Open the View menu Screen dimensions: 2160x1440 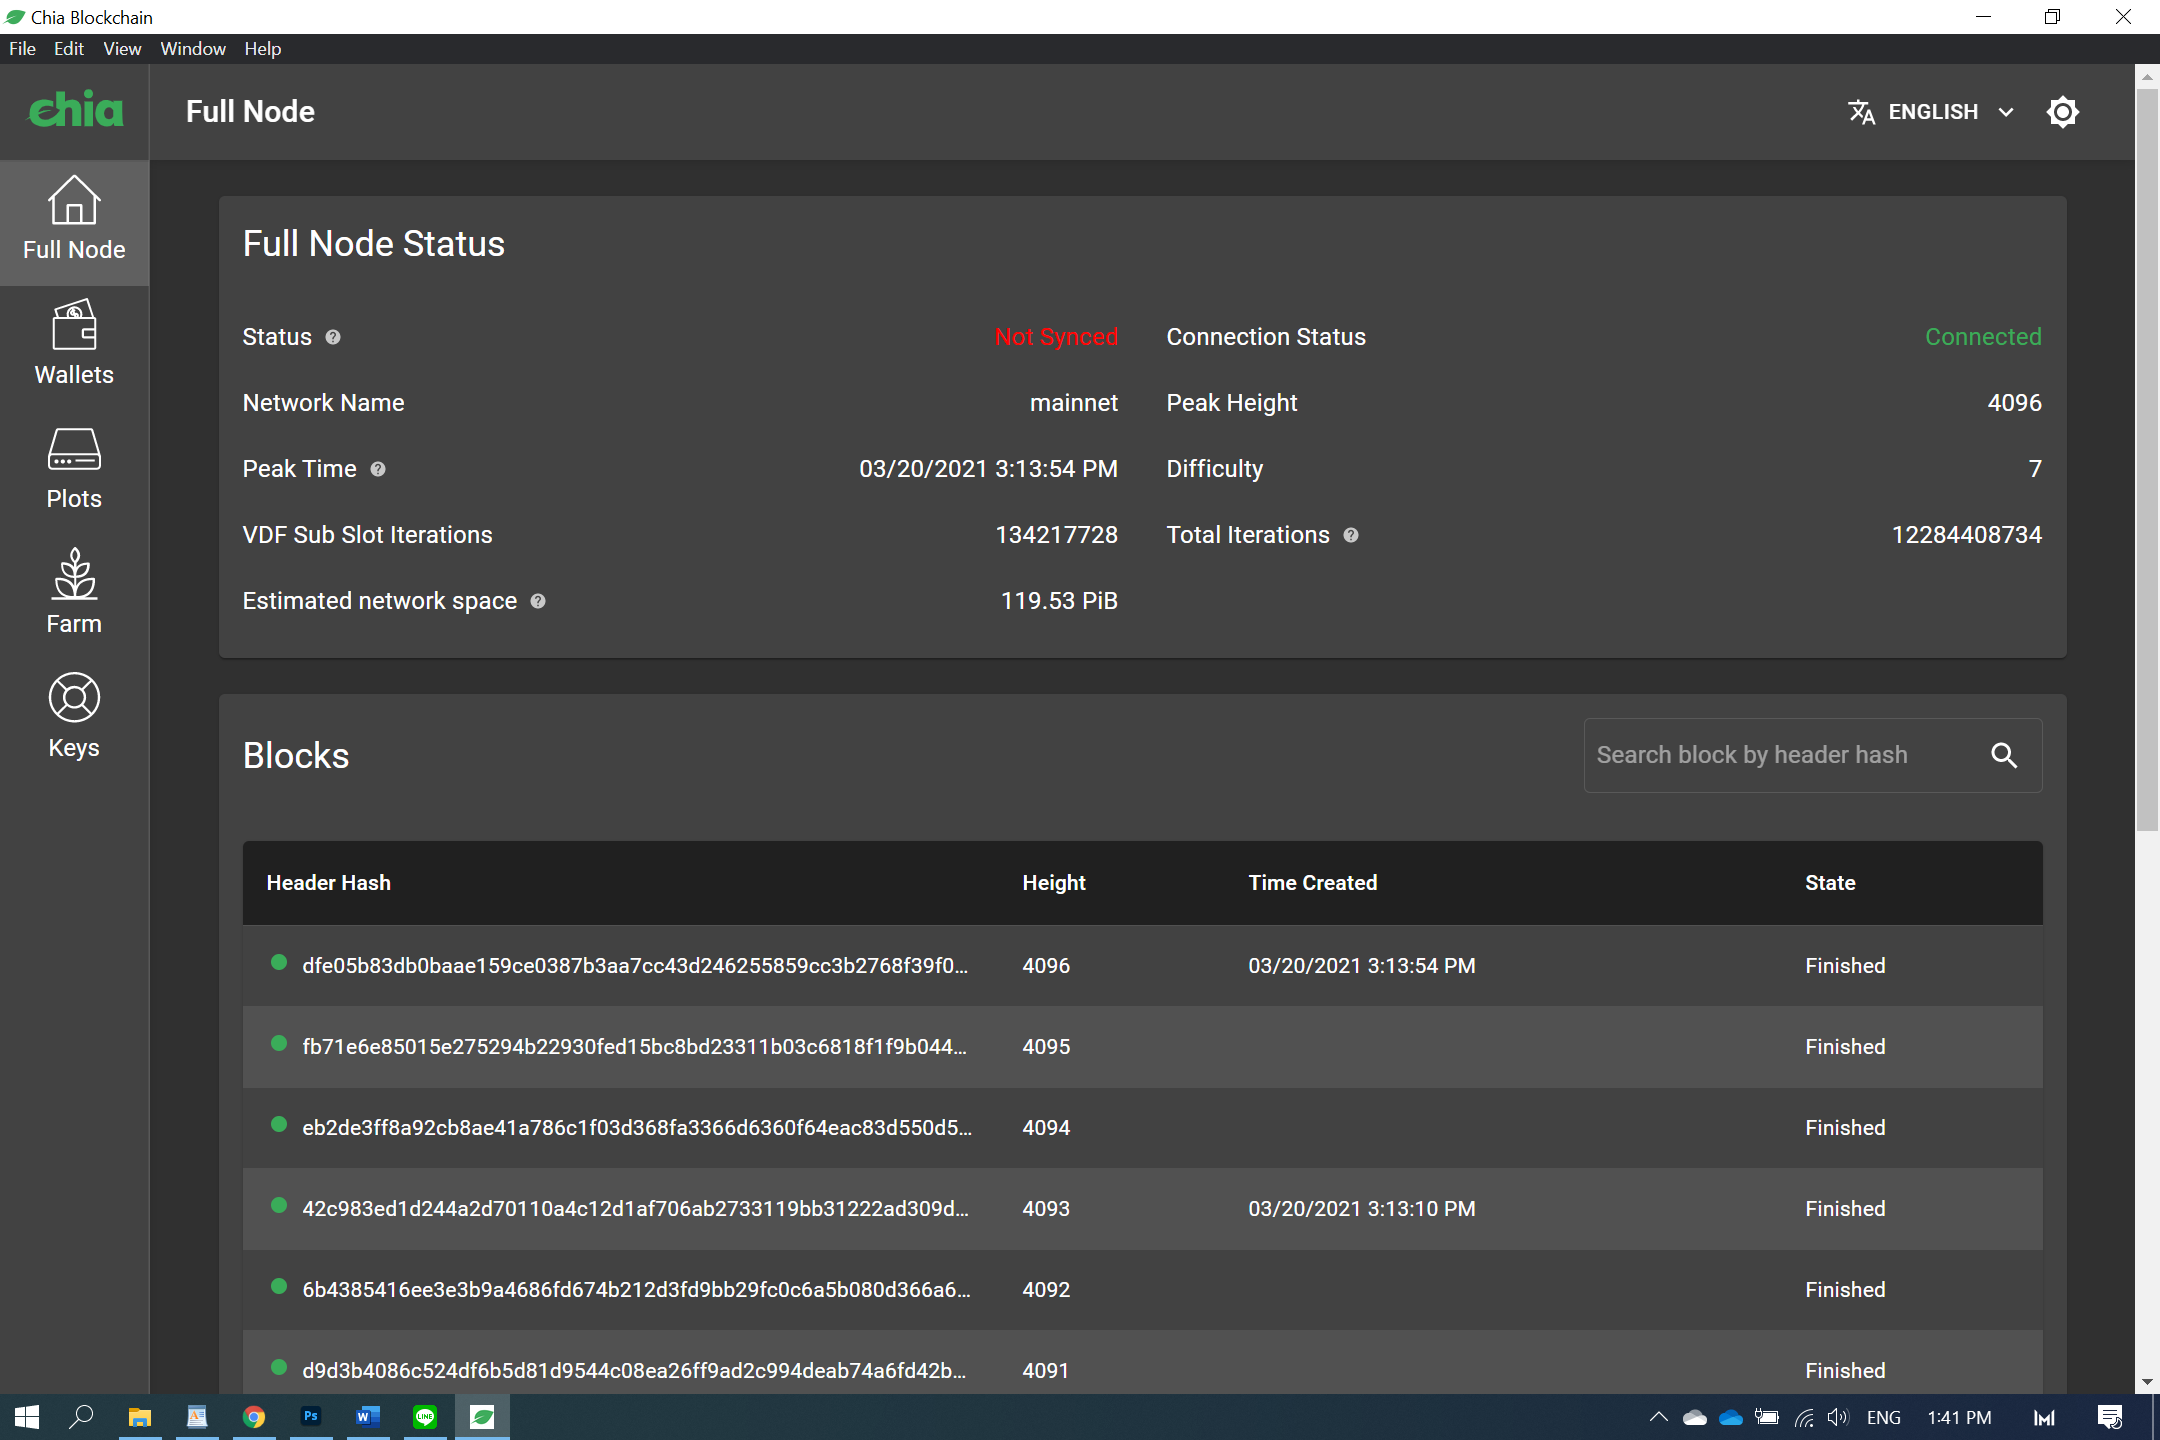pos(122,49)
